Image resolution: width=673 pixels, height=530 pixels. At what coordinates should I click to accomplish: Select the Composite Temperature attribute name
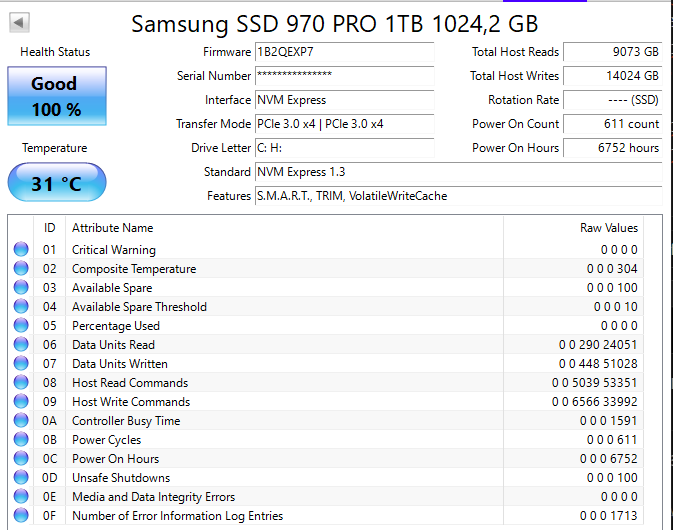[x=134, y=269]
